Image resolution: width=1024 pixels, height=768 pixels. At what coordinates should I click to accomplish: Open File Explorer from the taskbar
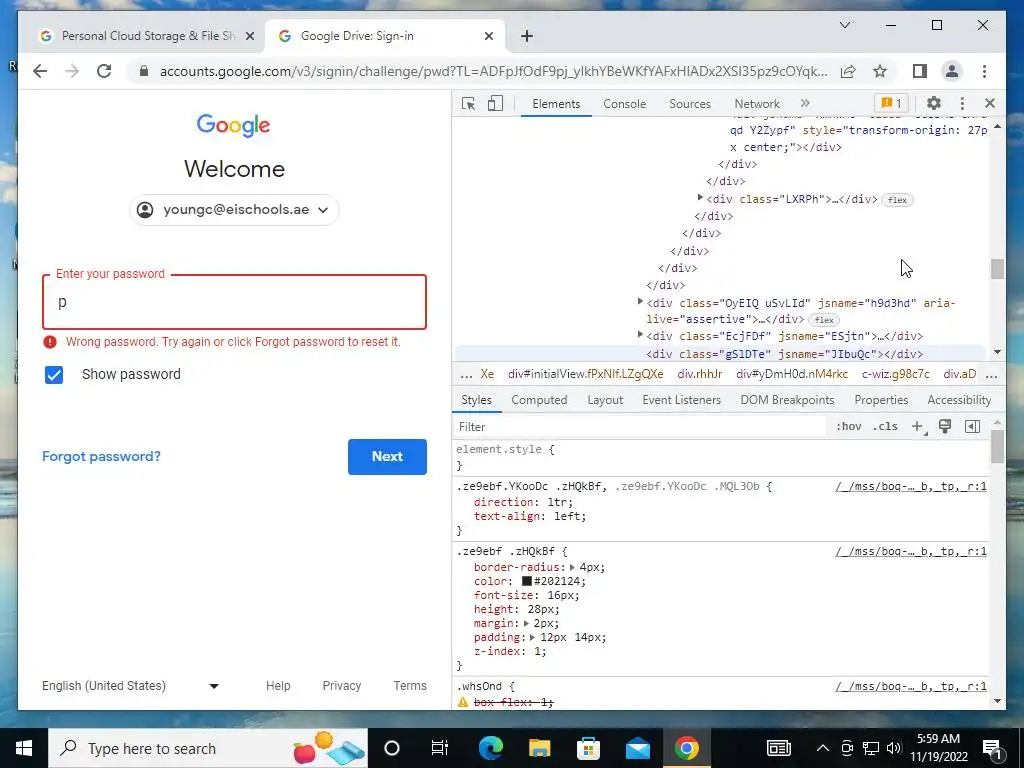[x=539, y=748]
